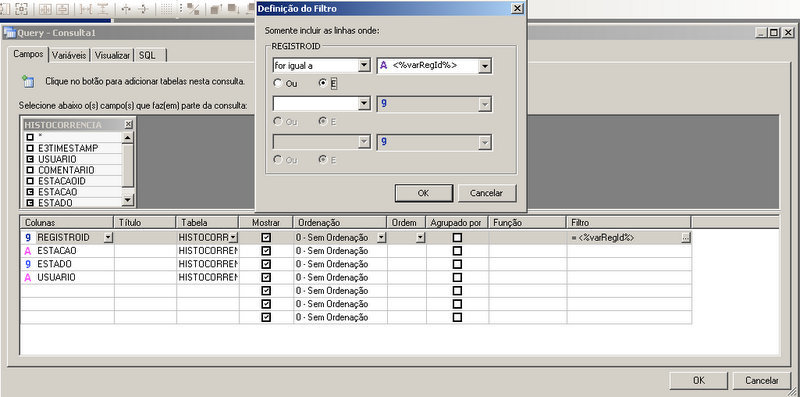
Task: Click the make same height toolbar icon
Action: point(62,8)
